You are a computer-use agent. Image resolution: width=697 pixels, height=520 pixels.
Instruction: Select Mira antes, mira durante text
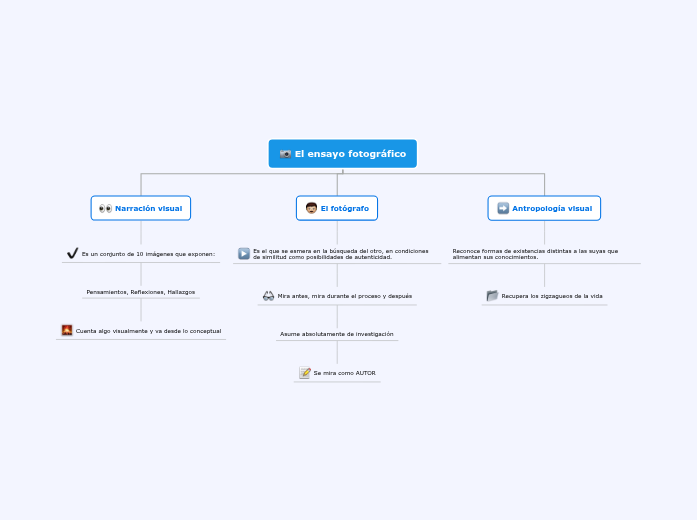344,296
